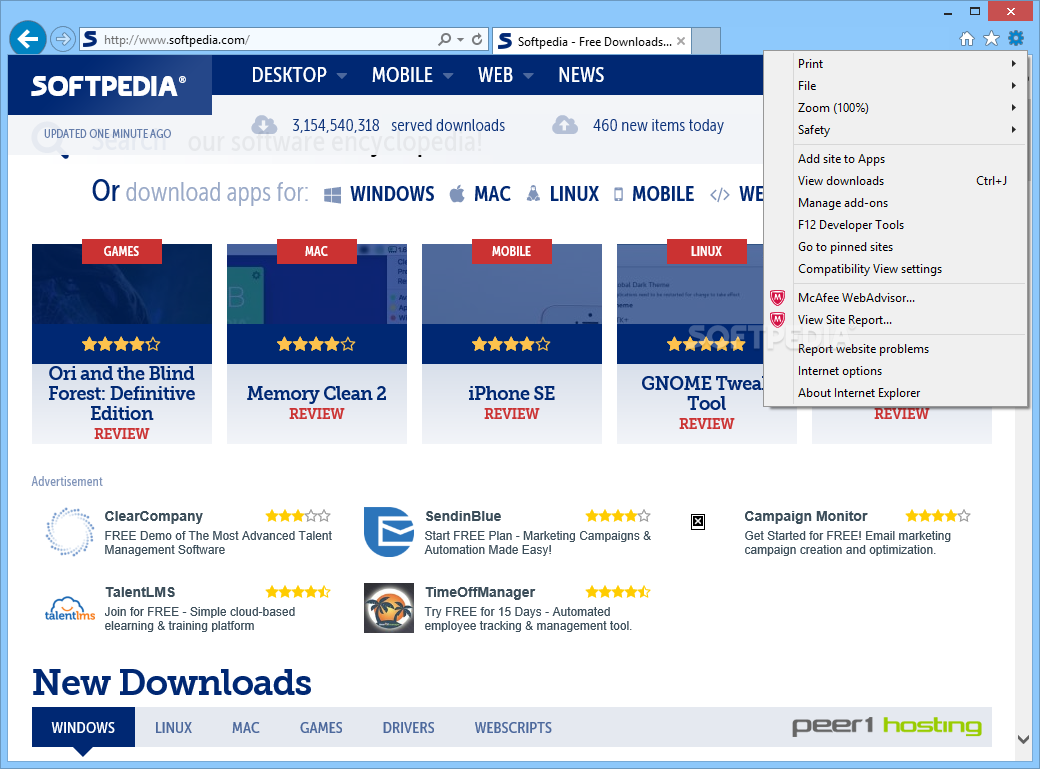Click the SendinBlue ad logo
1040x769 pixels.
pyautogui.click(x=389, y=532)
